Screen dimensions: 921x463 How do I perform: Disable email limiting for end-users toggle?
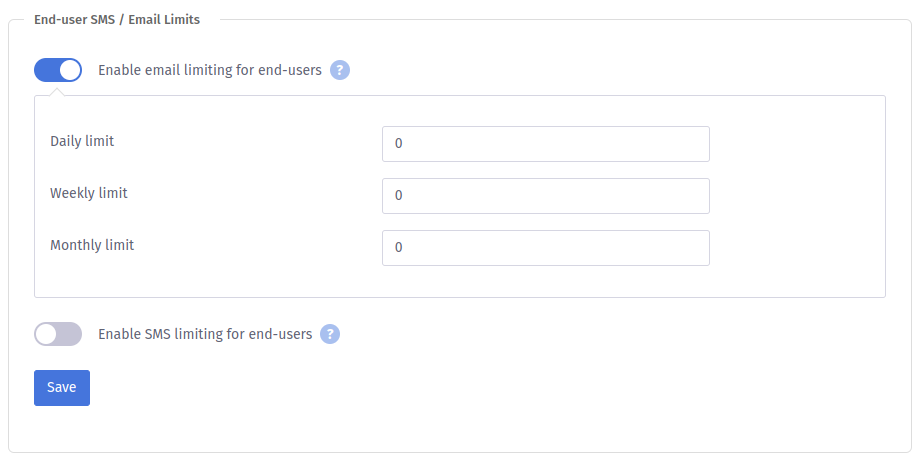point(58,70)
